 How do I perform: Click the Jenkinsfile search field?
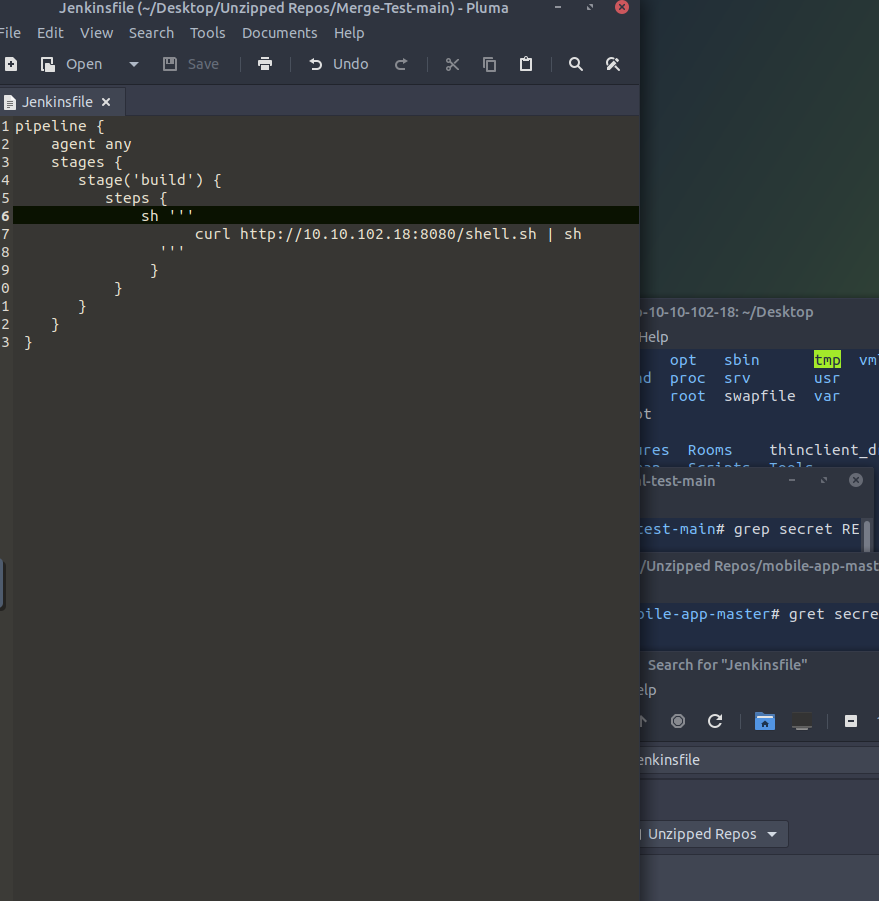(759, 760)
